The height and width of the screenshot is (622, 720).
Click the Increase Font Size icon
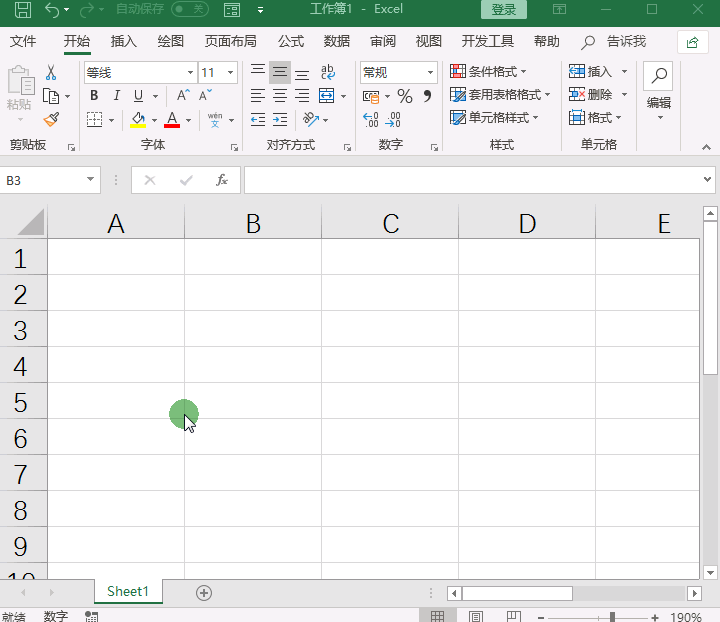pyautogui.click(x=183, y=96)
